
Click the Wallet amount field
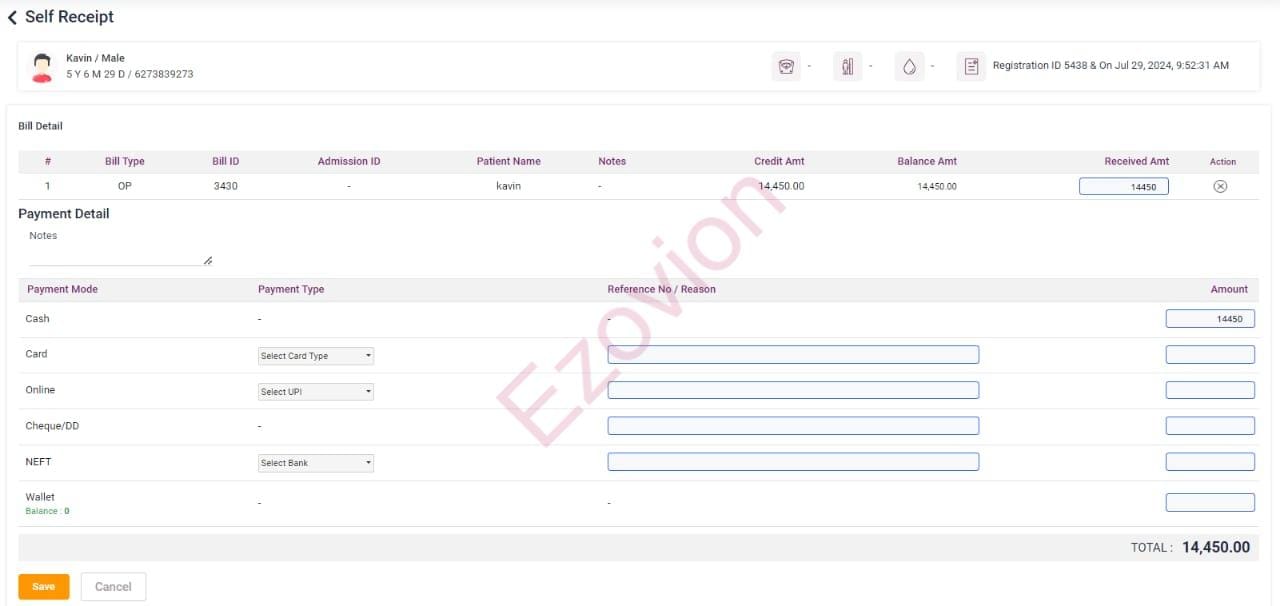(1209, 503)
